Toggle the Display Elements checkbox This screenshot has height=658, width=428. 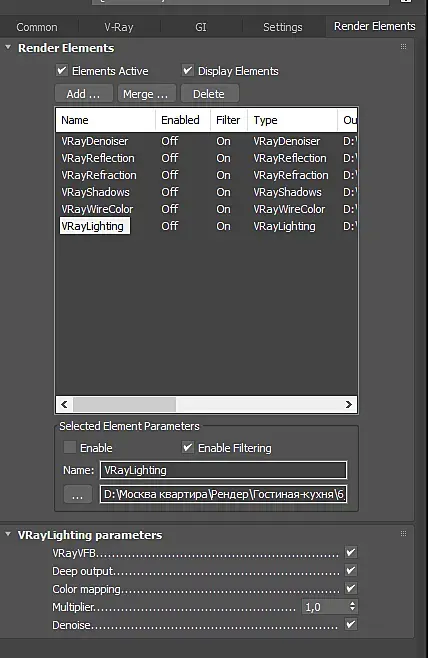coord(188,70)
